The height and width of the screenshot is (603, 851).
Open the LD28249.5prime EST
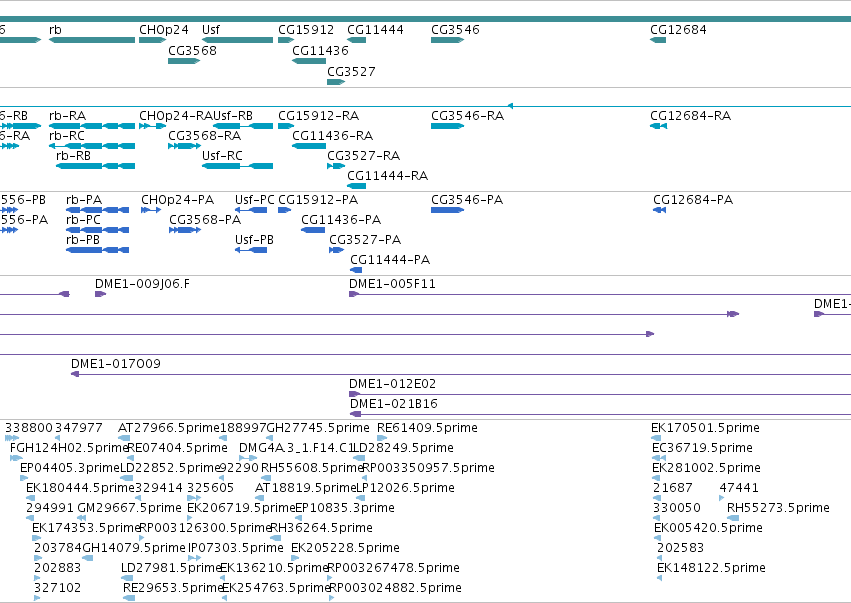point(359,458)
